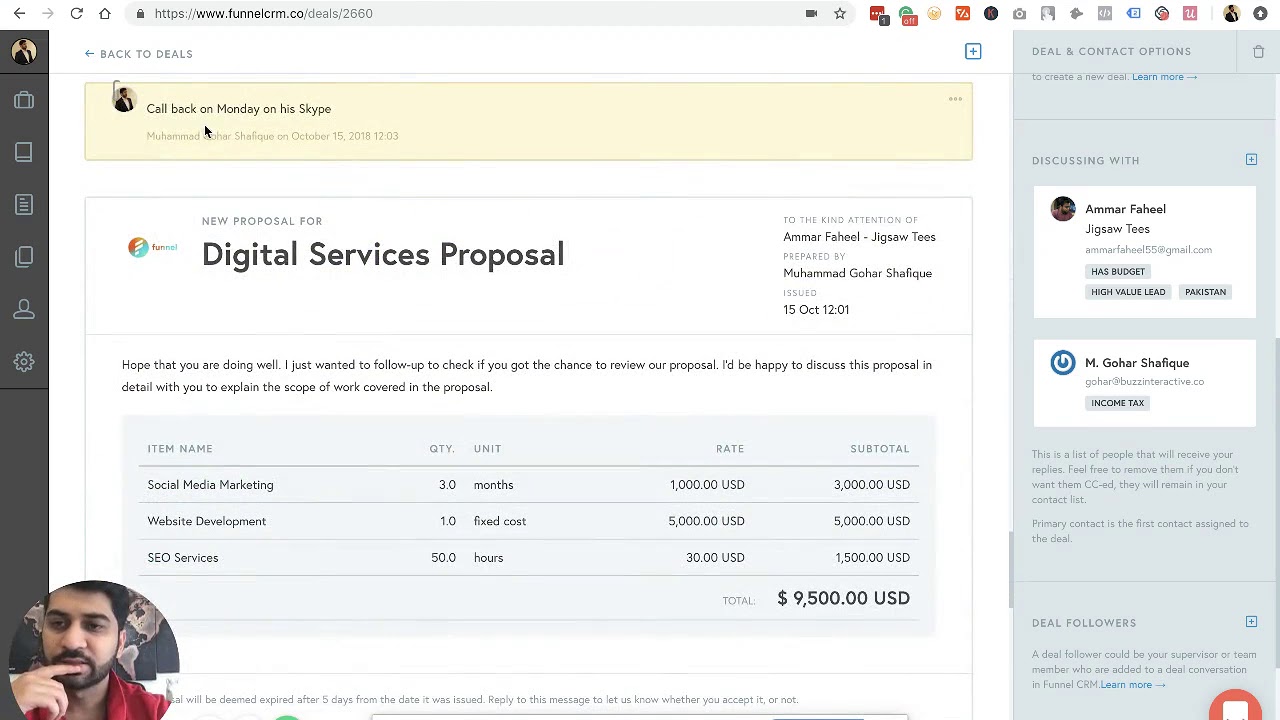Image resolution: width=1280 pixels, height=720 pixels.
Task: Click Learn more link under Deal Followers
Action: click(1132, 685)
